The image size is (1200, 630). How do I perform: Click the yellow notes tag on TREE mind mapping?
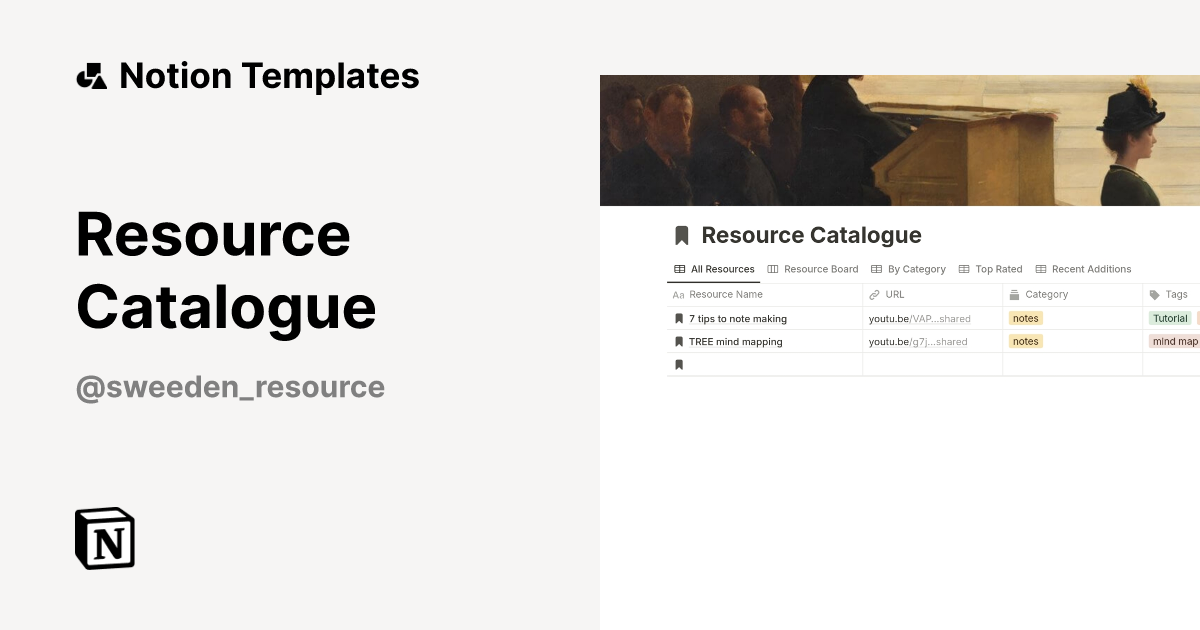(1025, 341)
